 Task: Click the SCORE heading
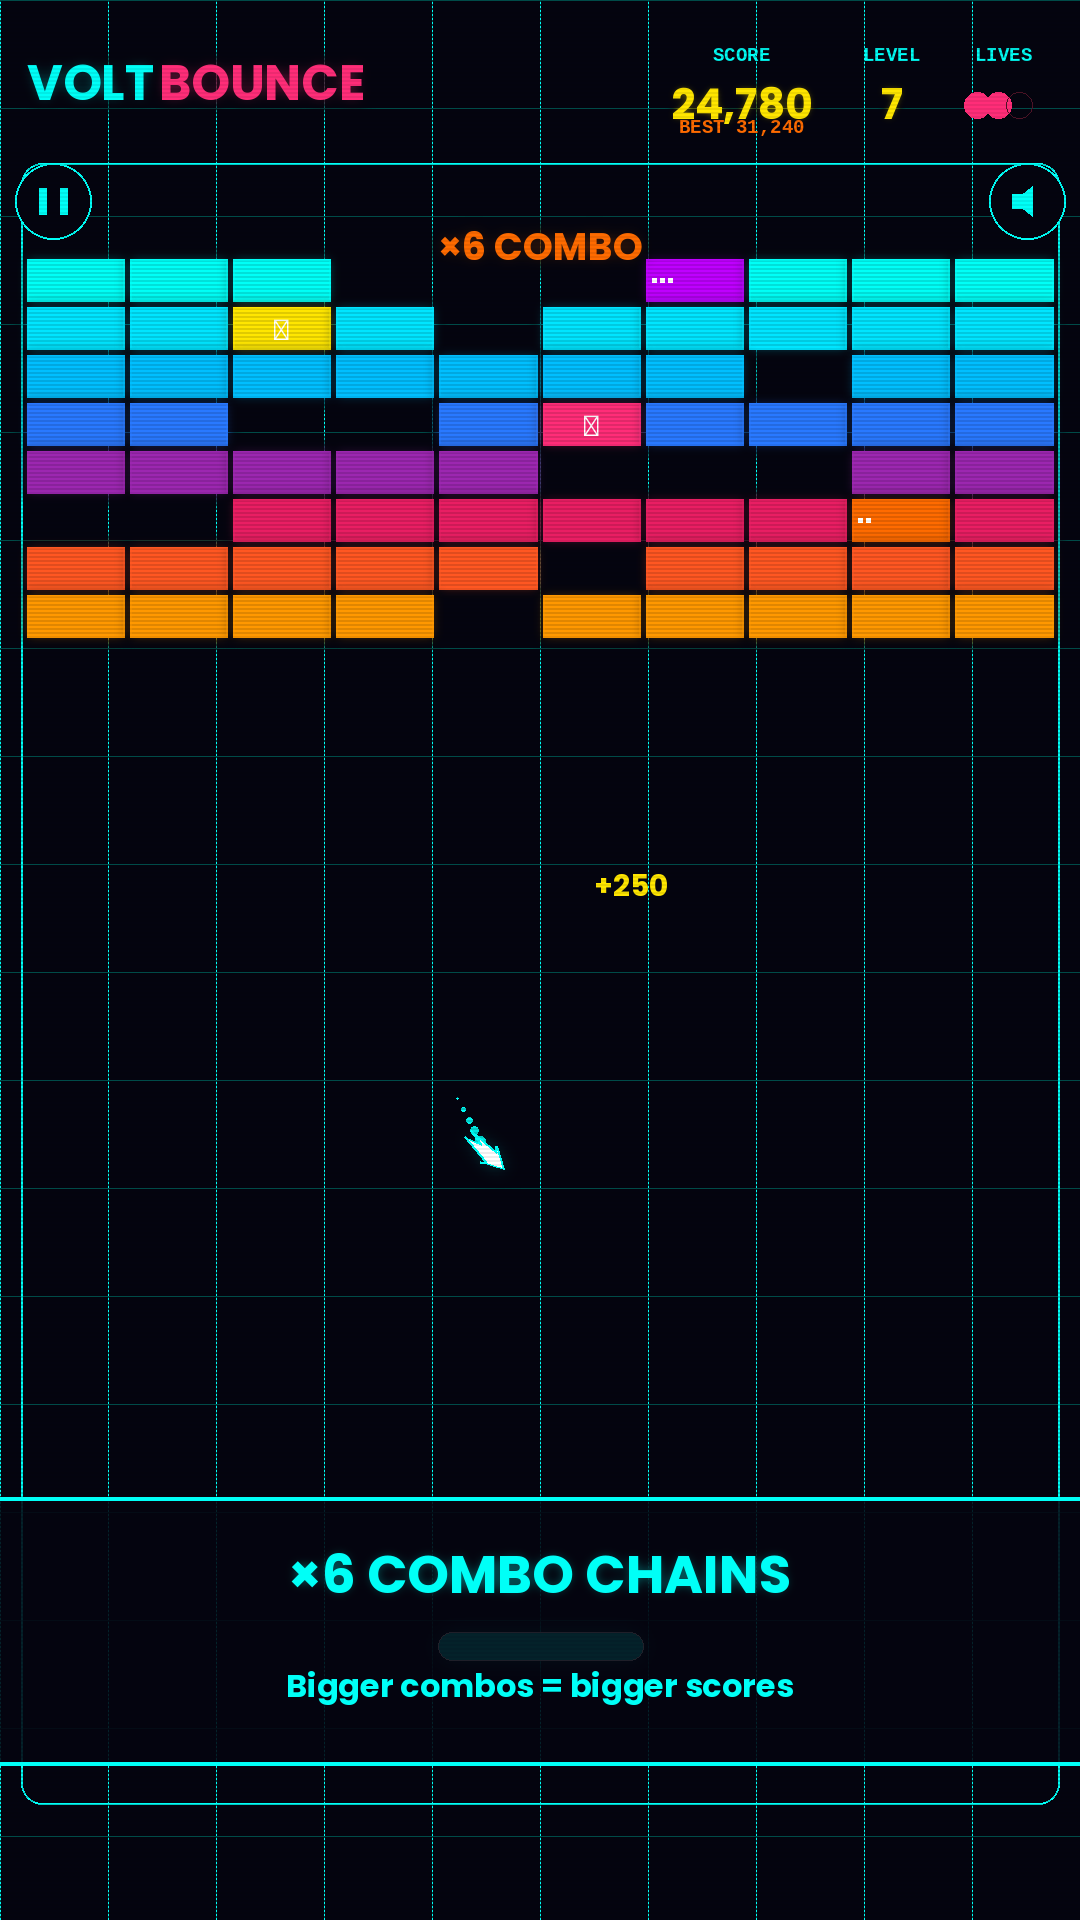click(741, 55)
